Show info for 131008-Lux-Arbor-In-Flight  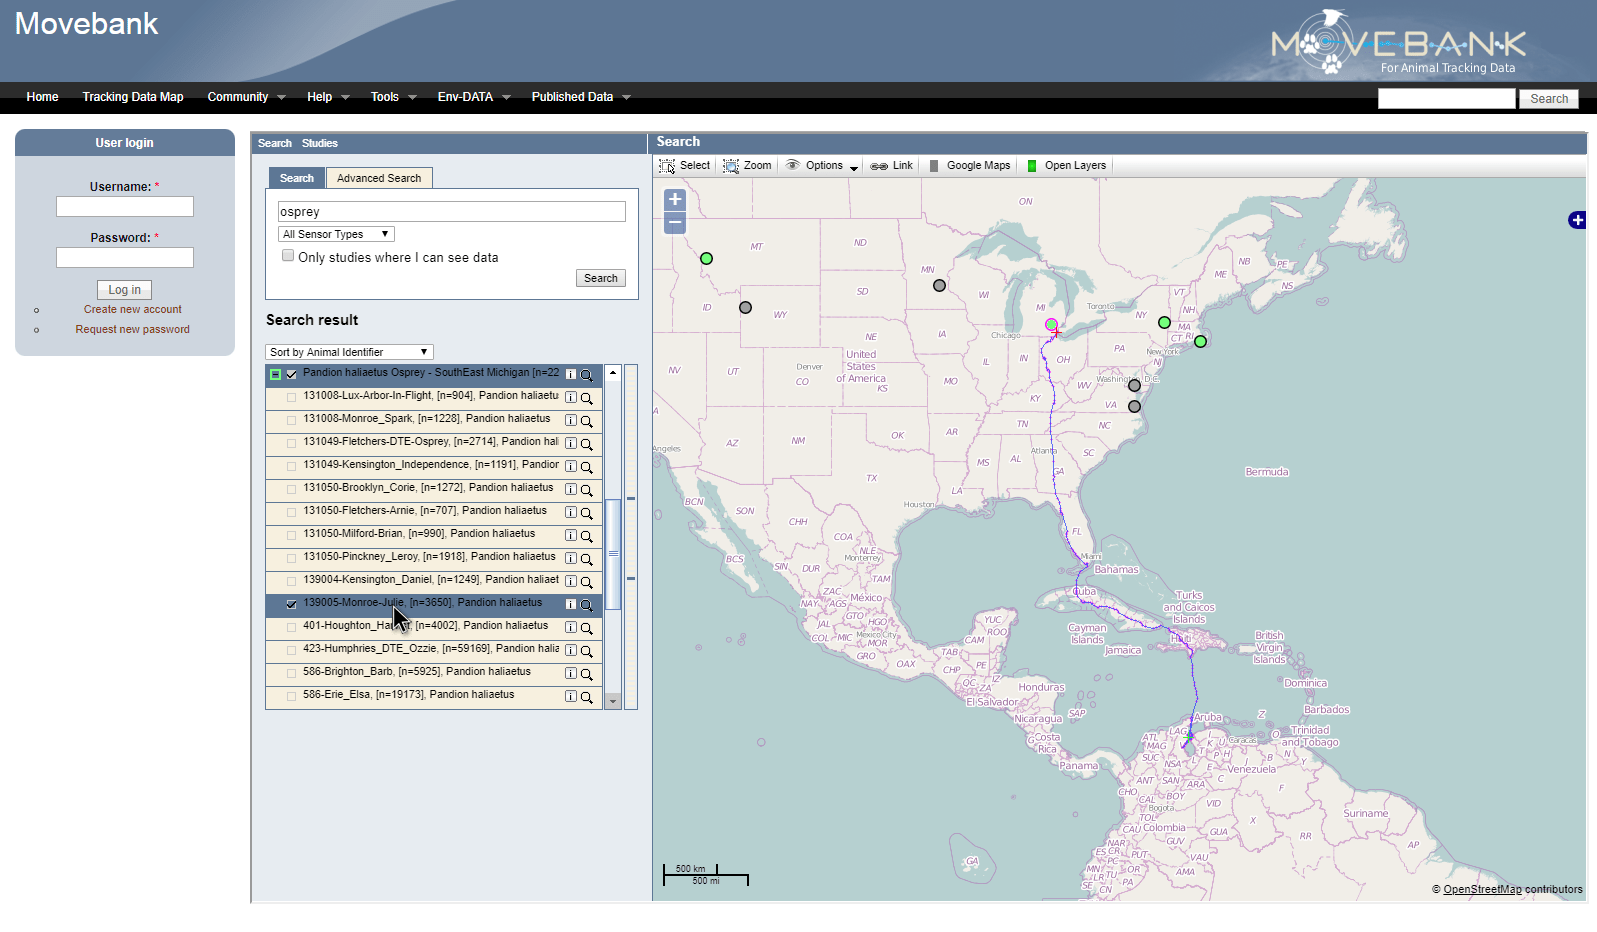tap(571, 398)
